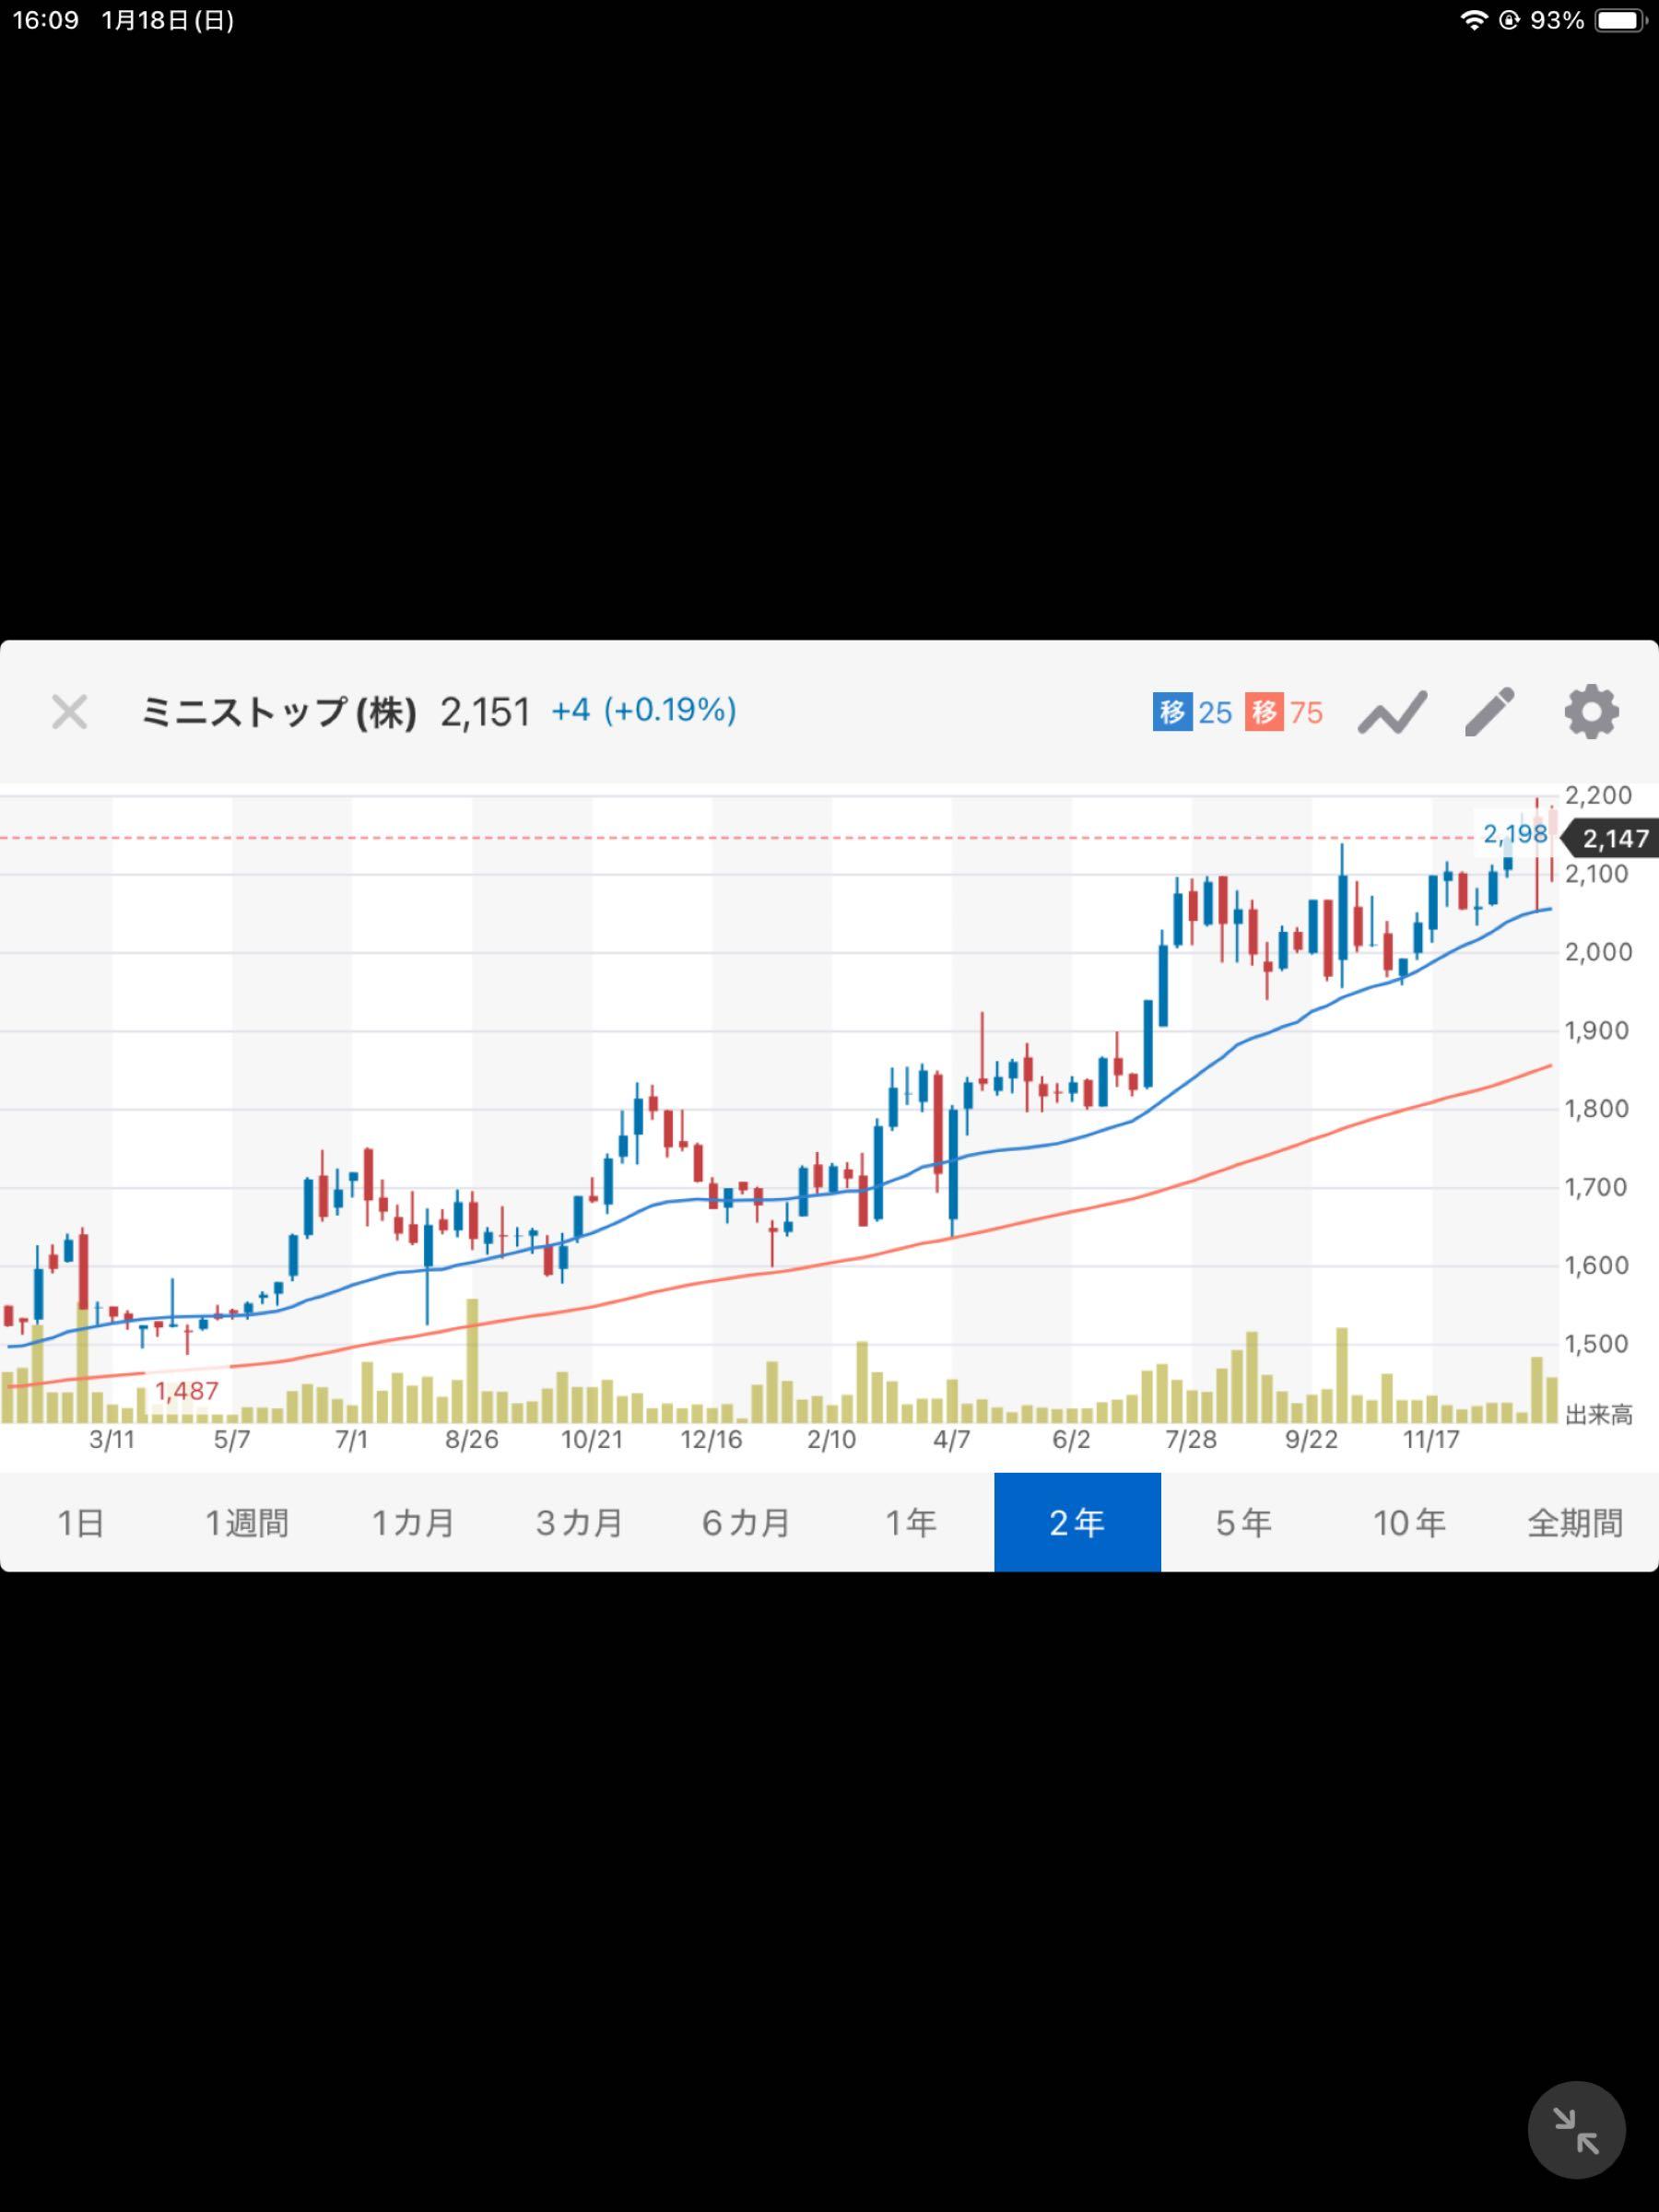Open chart settings gear icon
The height and width of the screenshot is (2212, 1659).
pos(1590,712)
